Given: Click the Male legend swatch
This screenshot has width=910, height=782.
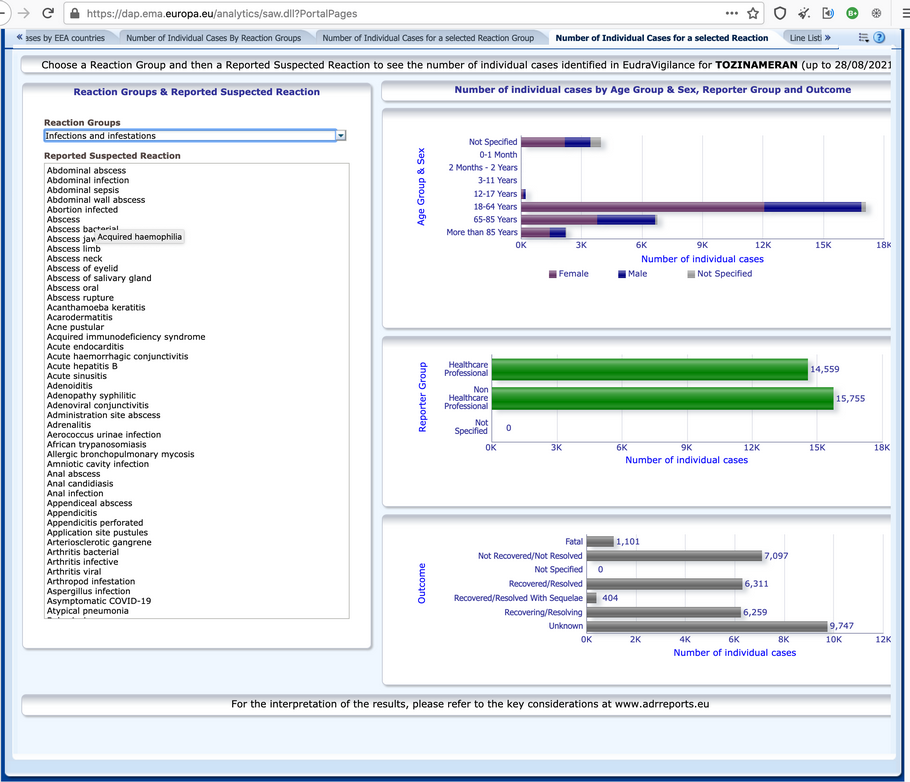Looking at the screenshot, I should tap(622, 274).
